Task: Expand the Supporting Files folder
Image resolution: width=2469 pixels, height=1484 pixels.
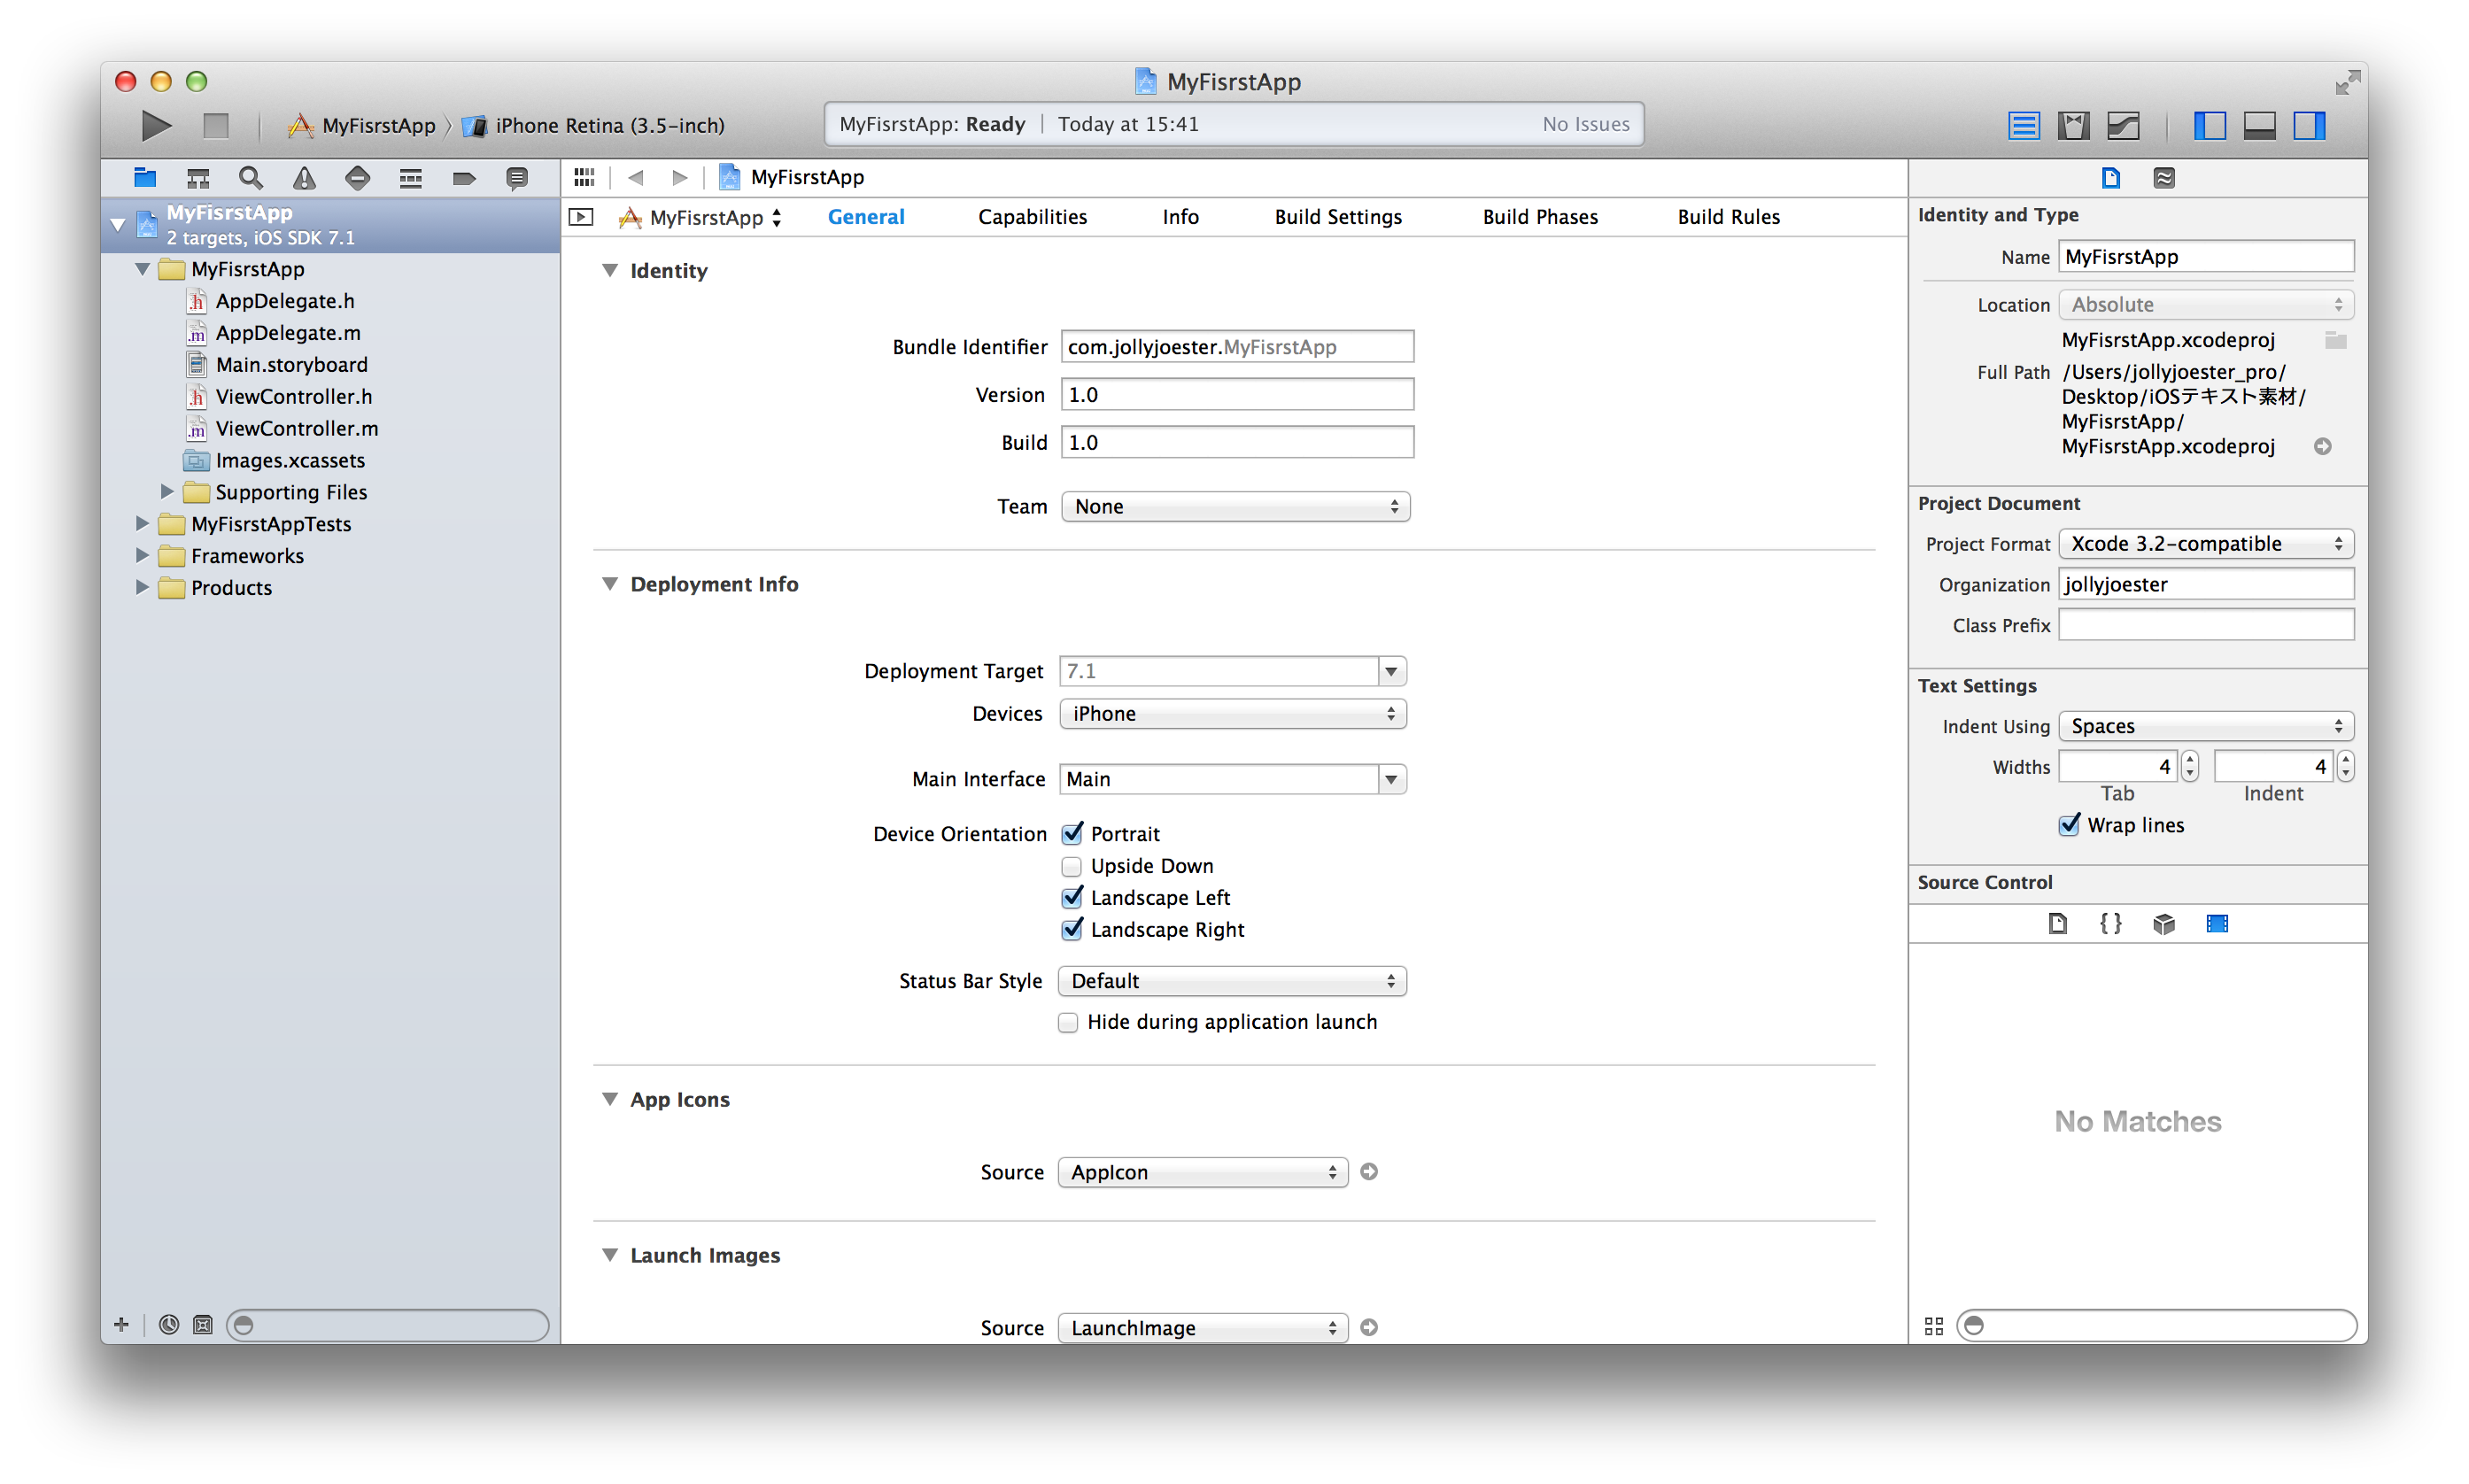Action: pyautogui.click(x=167, y=492)
